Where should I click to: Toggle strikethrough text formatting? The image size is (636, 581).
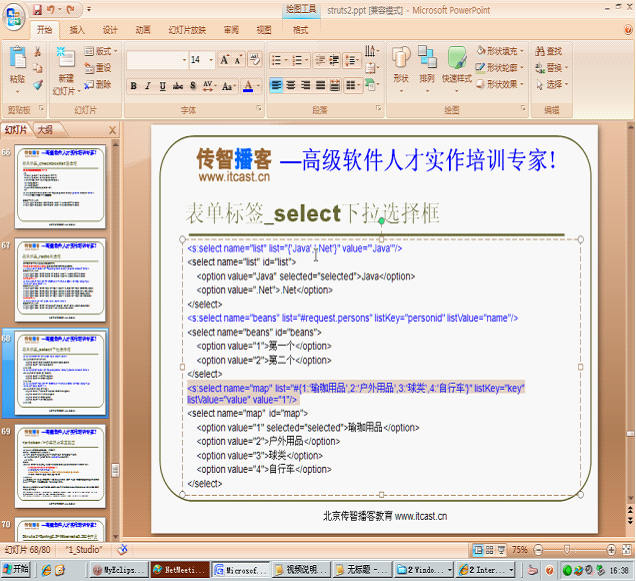(177, 86)
